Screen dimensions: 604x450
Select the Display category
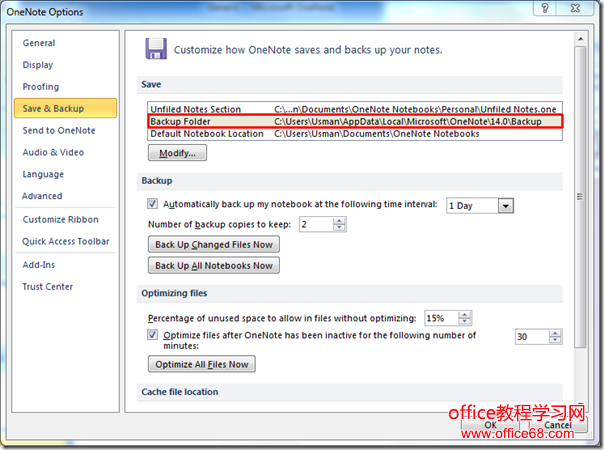coord(38,65)
